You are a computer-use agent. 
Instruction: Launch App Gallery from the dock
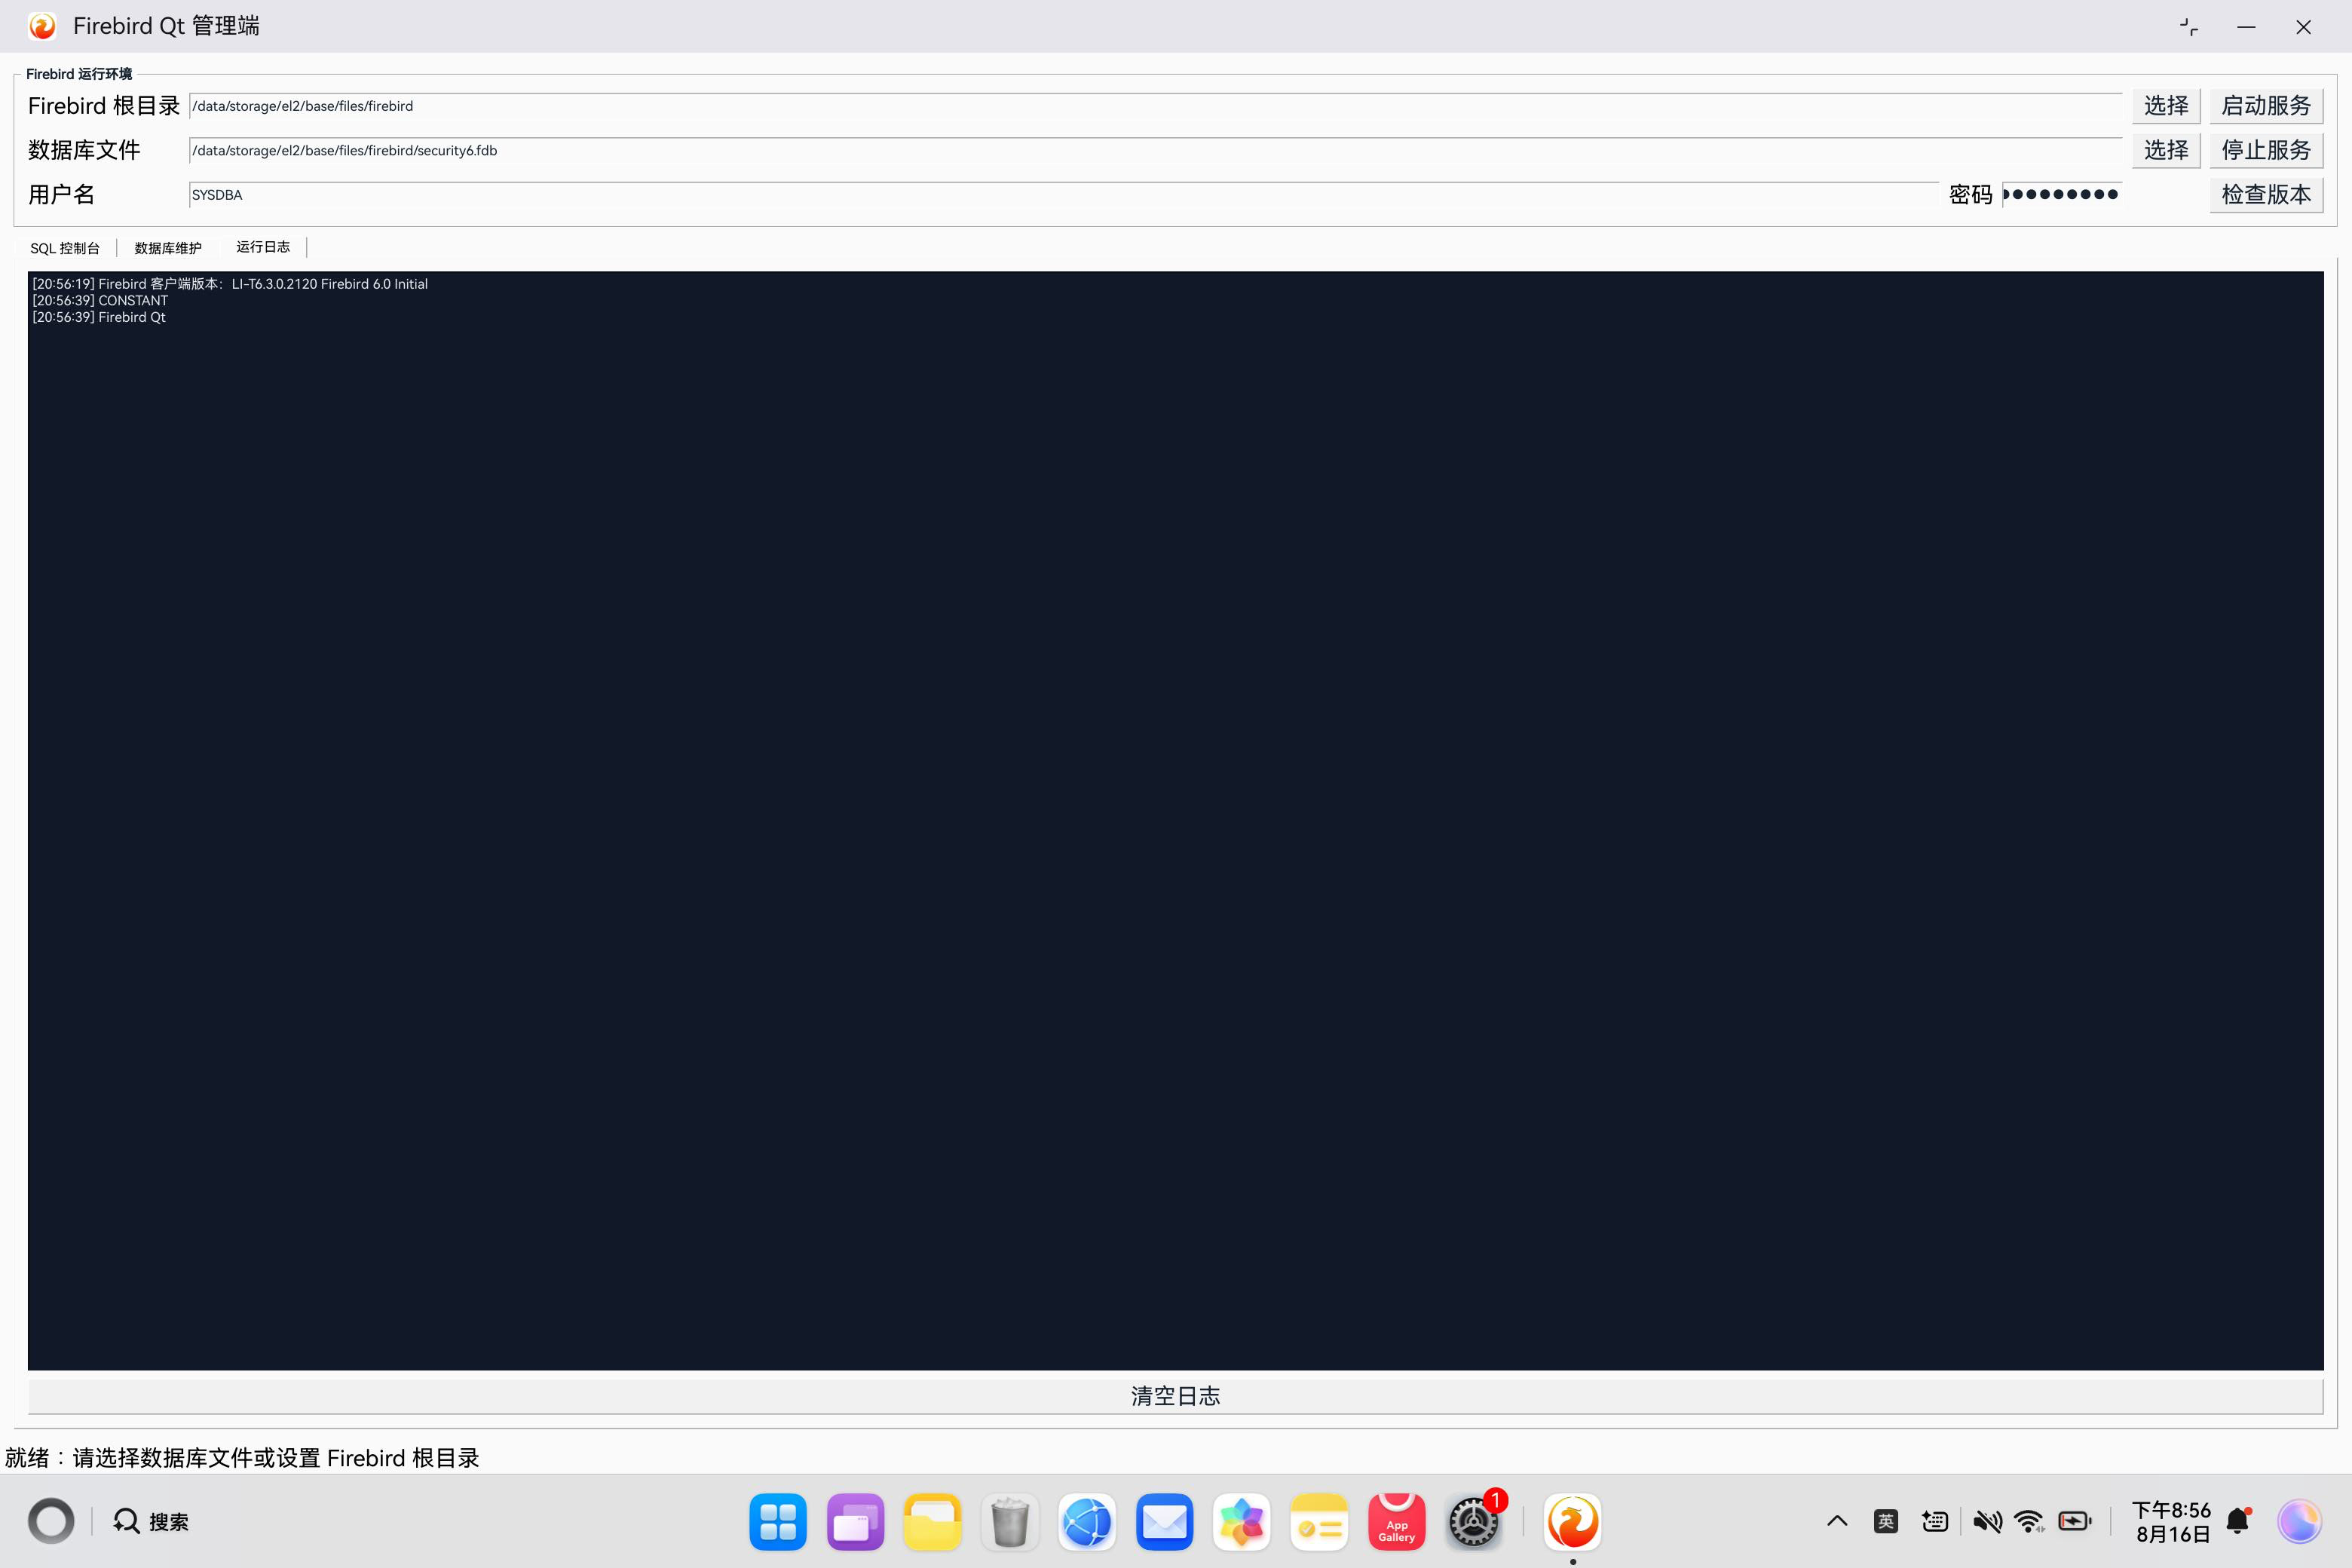[x=1396, y=1522]
